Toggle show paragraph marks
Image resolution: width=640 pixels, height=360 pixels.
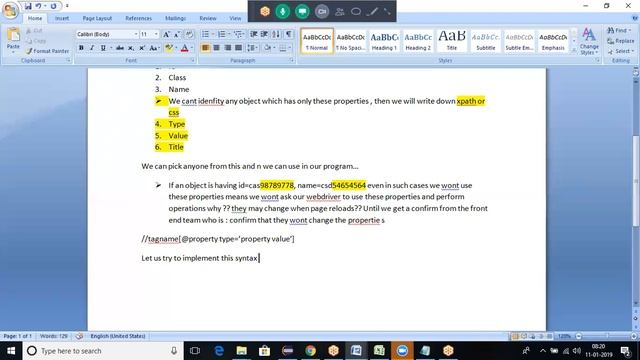tap(289, 34)
